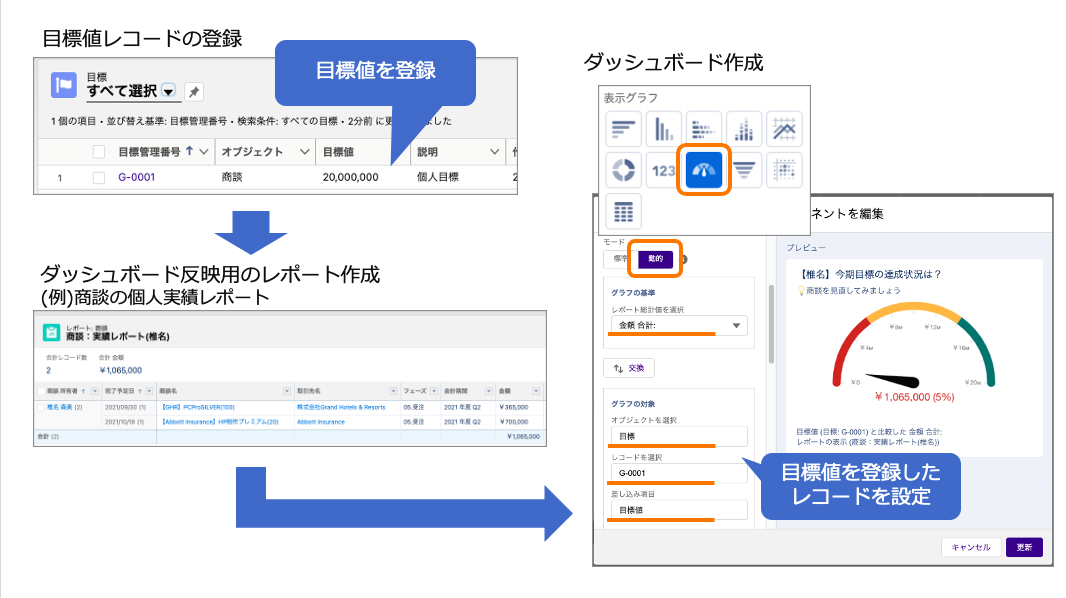
Task: Tick the select-all checkbox in 目標 list header
Action: pyautogui.click(x=99, y=152)
